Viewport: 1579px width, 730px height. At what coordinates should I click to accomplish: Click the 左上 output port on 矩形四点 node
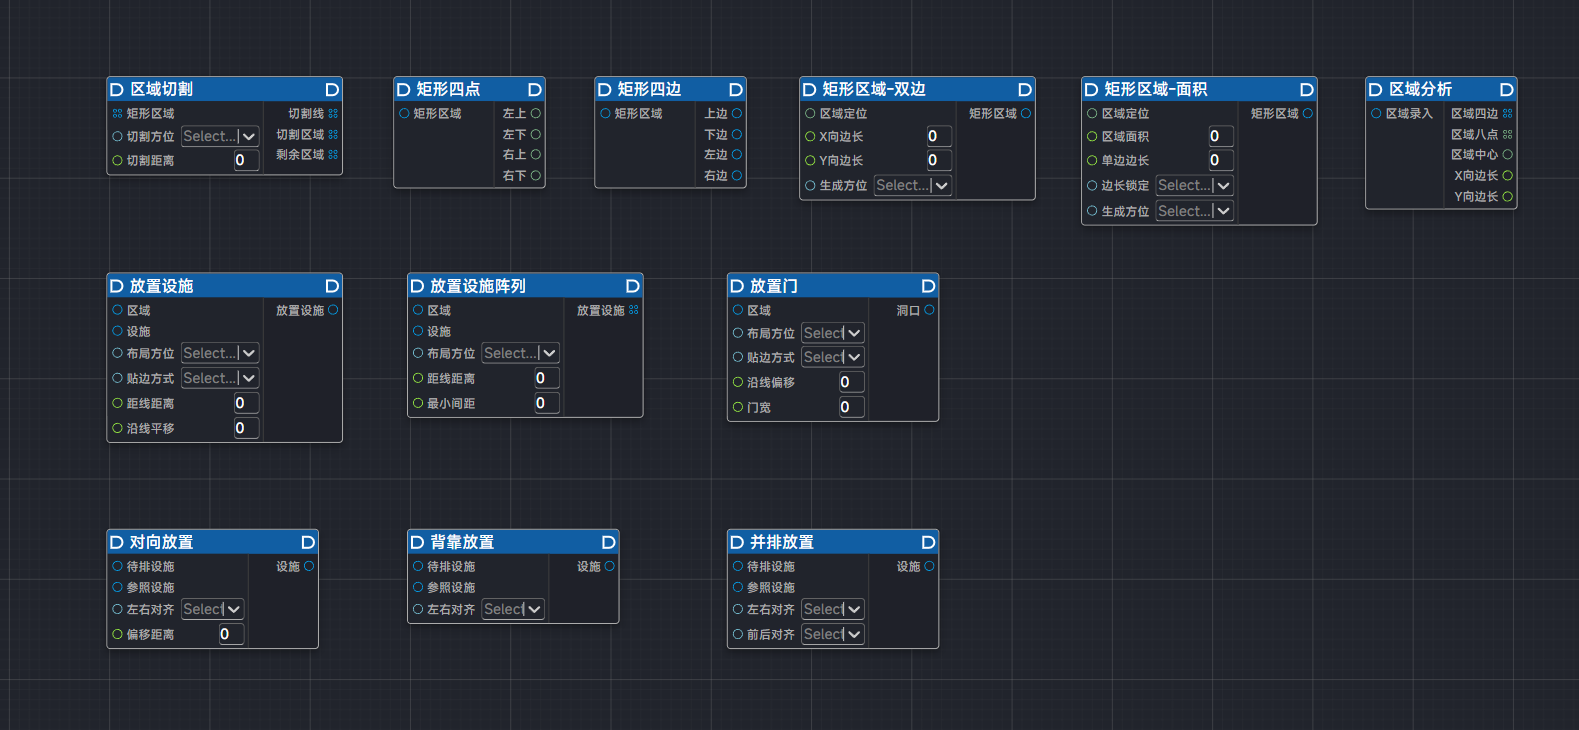[536, 114]
